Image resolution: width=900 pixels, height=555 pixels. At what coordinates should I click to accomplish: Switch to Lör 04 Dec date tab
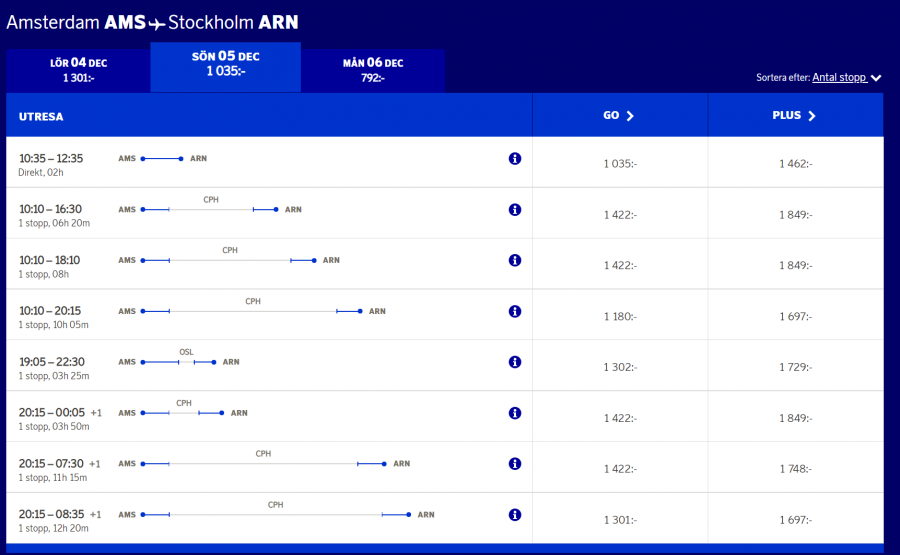tap(78, 70)
